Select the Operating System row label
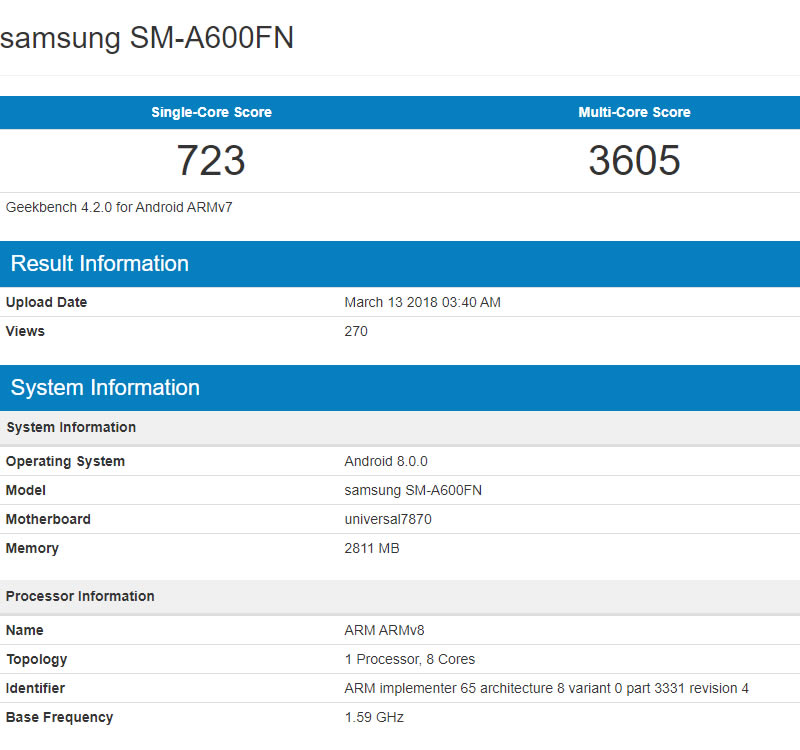The width and height of the screenshot is (800, 750). (x=65, y=461)
